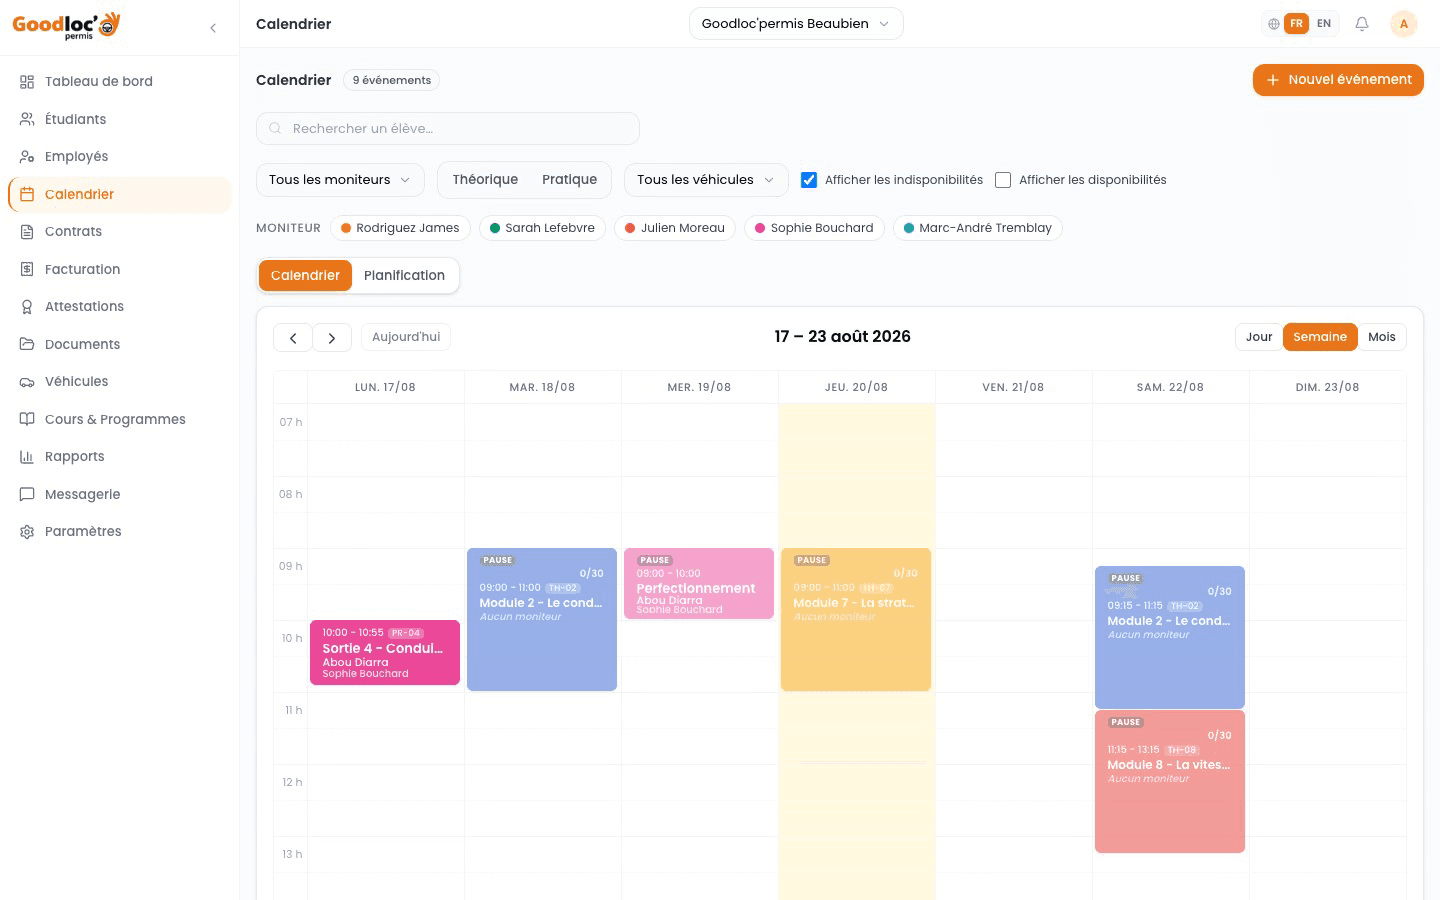Click the user avatar 'A'

click(1404, 24)
